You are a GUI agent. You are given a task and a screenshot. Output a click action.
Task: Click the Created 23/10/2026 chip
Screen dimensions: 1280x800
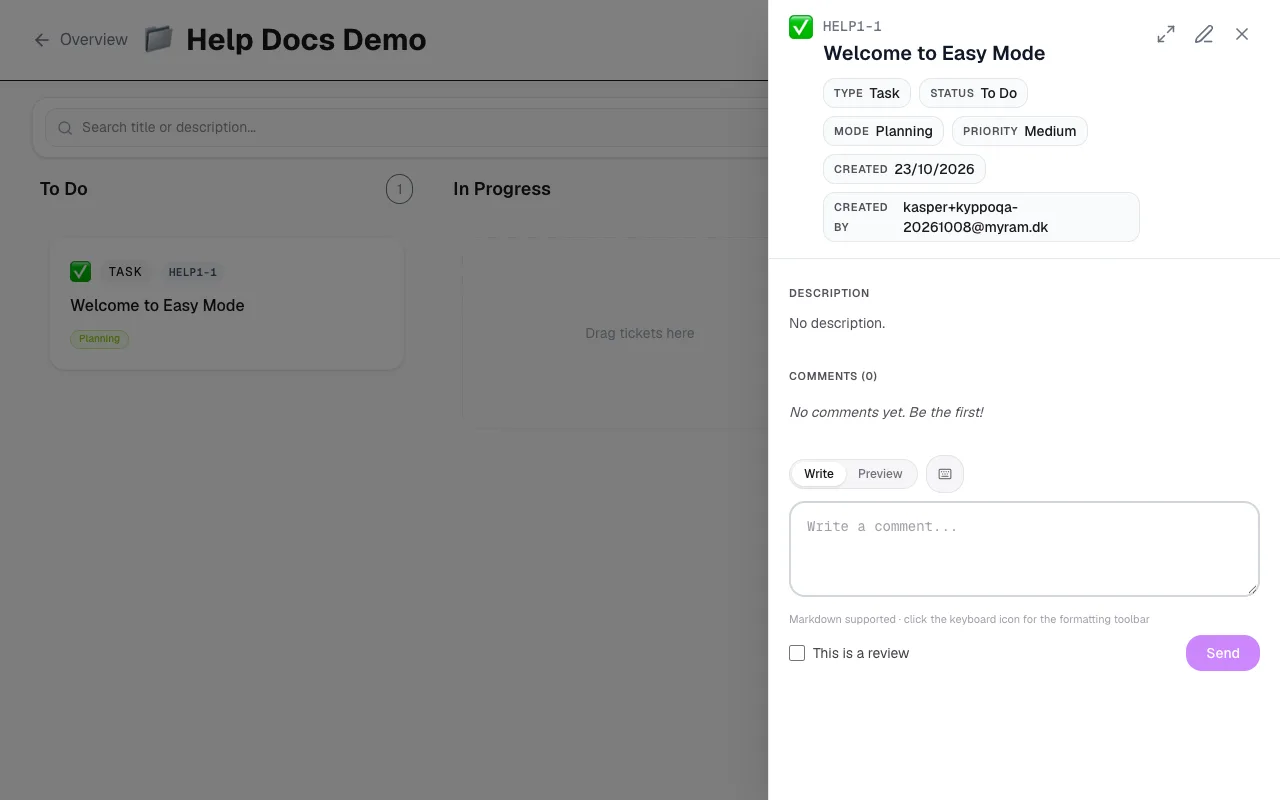coord(904,169)
